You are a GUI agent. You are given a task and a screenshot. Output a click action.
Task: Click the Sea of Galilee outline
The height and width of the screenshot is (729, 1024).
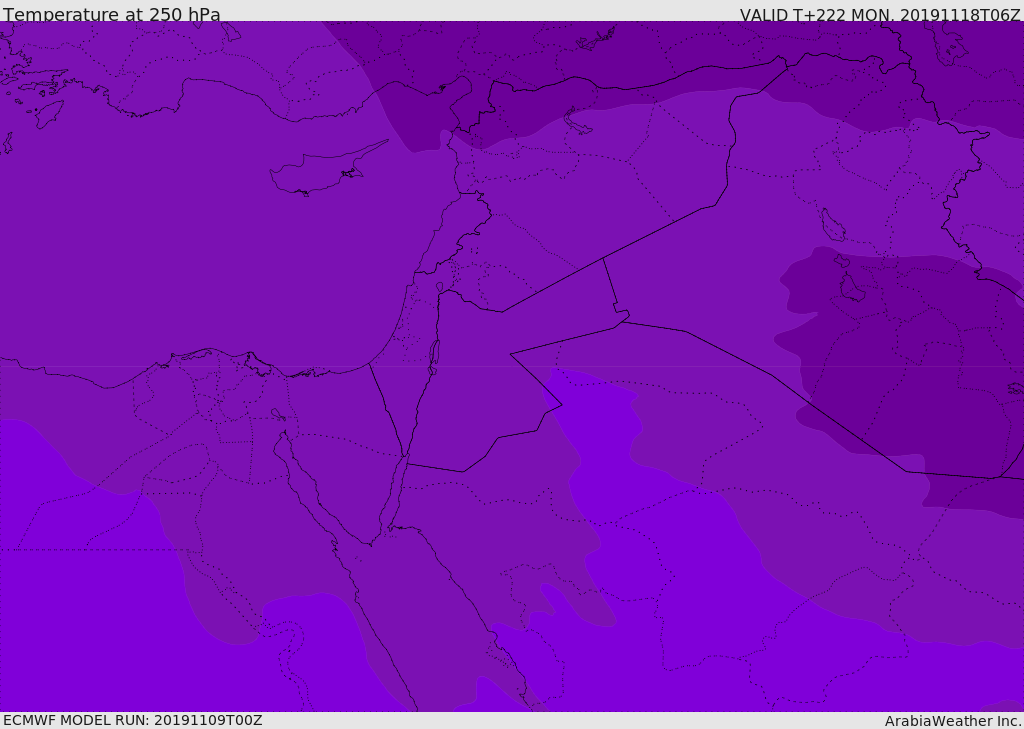point(440,287)
